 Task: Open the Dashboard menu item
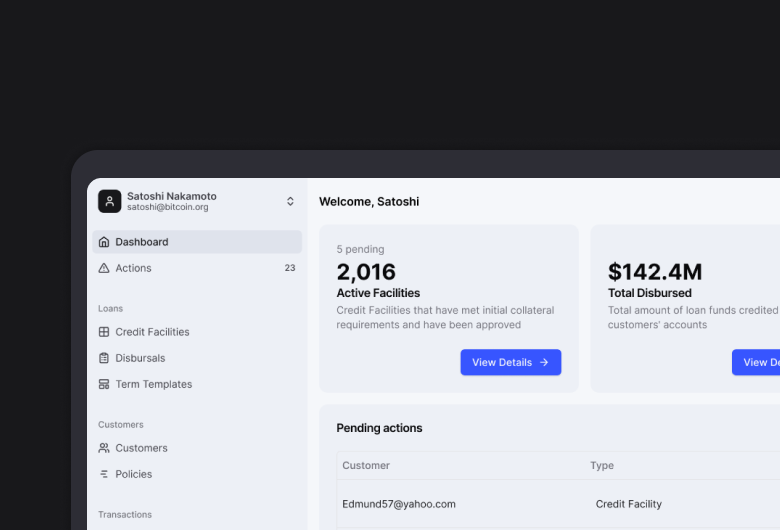(142, 242)
